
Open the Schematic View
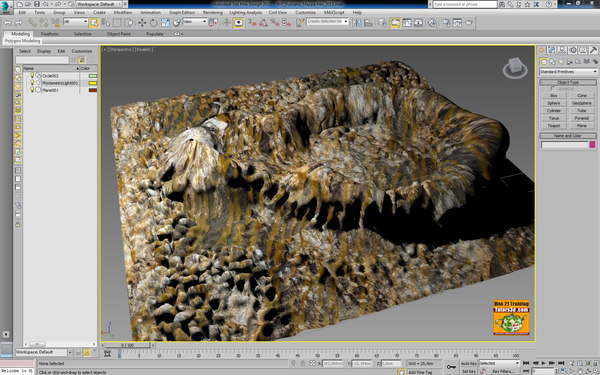pos(419,23)
